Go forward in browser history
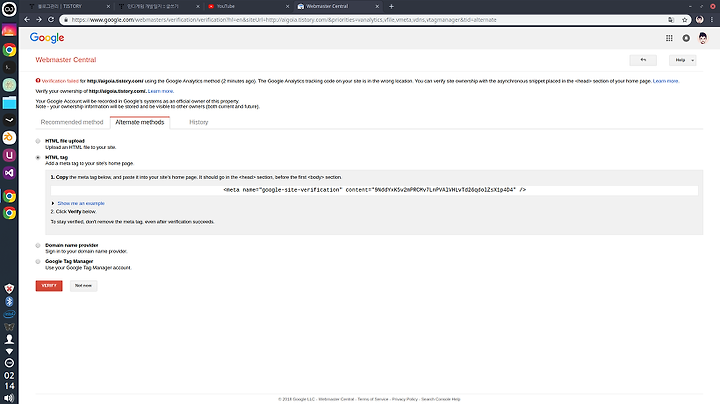This screenshot has width=720, height=404. coord(39,20)
